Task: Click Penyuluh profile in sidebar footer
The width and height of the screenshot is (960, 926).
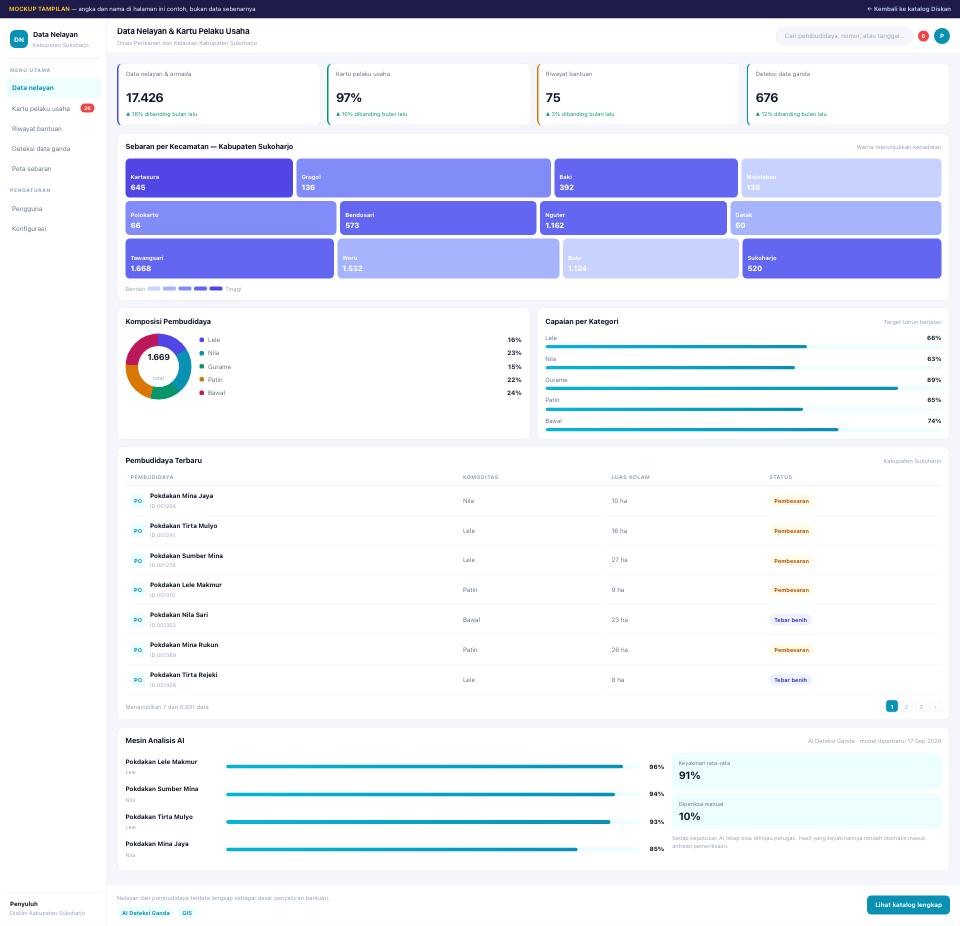Action: tap(47, 908)
